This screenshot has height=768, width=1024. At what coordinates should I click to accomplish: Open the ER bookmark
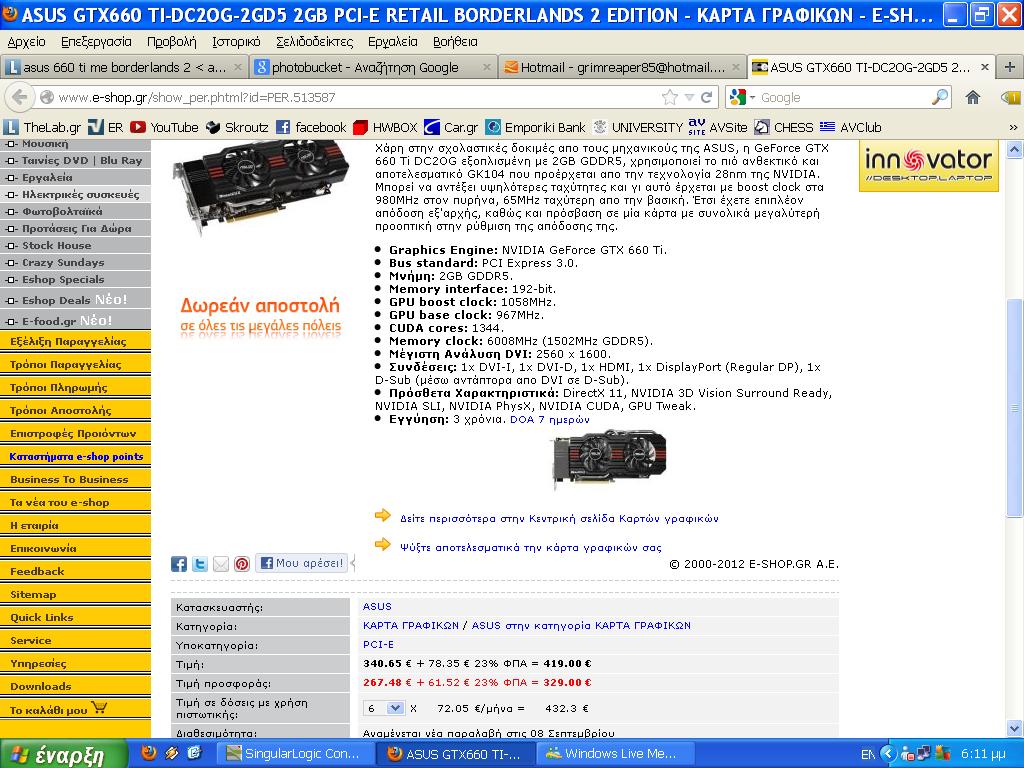(106, 127)
